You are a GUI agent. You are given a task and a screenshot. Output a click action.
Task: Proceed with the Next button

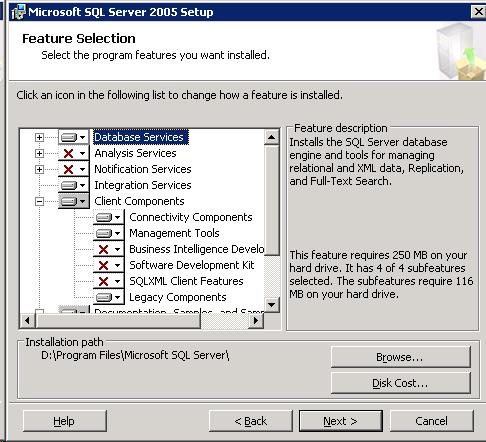pyautogui.click(x=341, y=421)
